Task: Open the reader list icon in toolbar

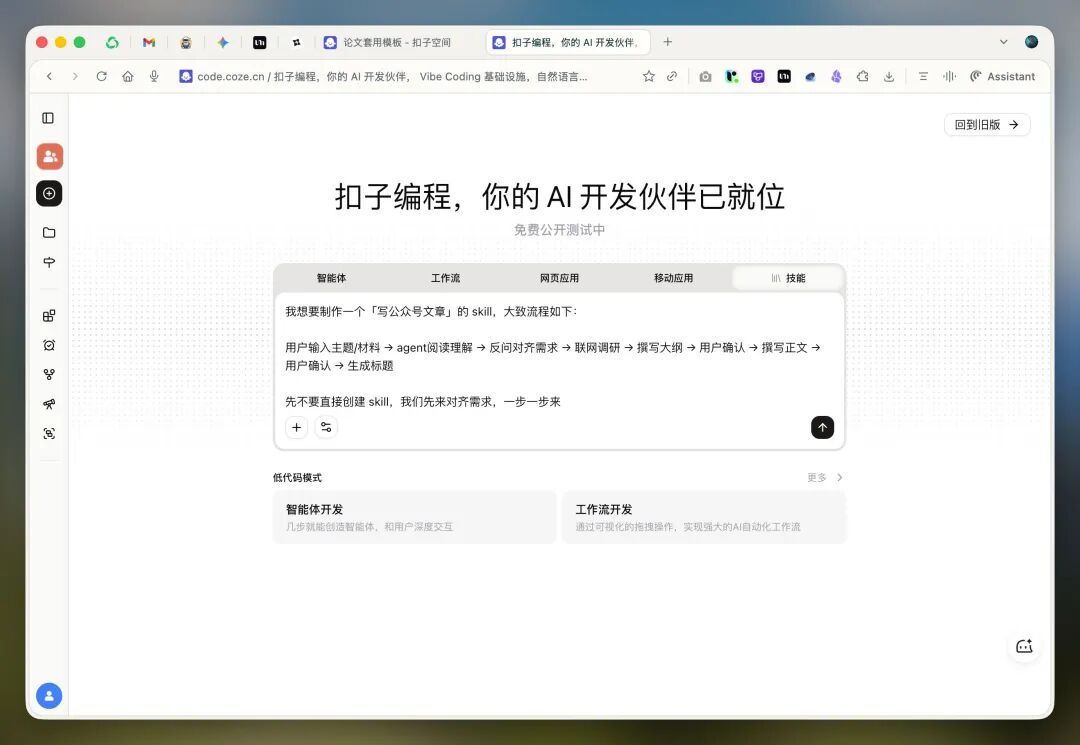Action: point(923,76)
